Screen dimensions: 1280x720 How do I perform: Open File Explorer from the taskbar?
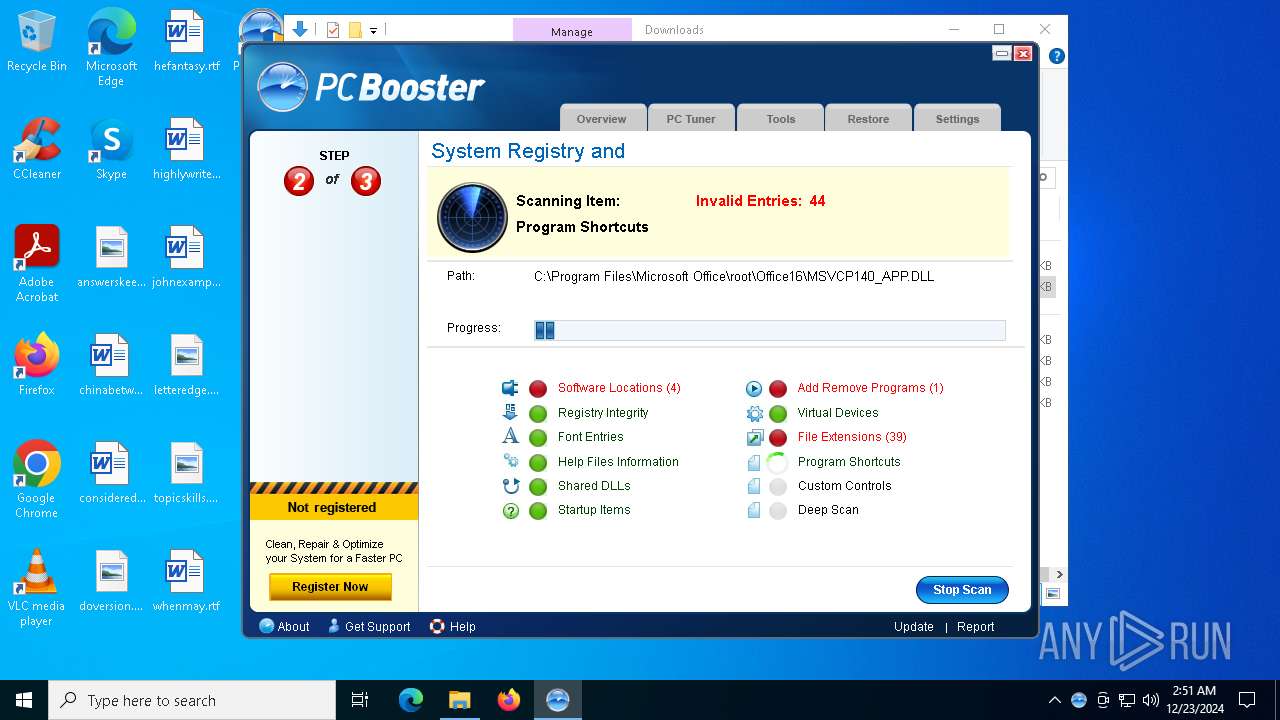pos(459,700)
